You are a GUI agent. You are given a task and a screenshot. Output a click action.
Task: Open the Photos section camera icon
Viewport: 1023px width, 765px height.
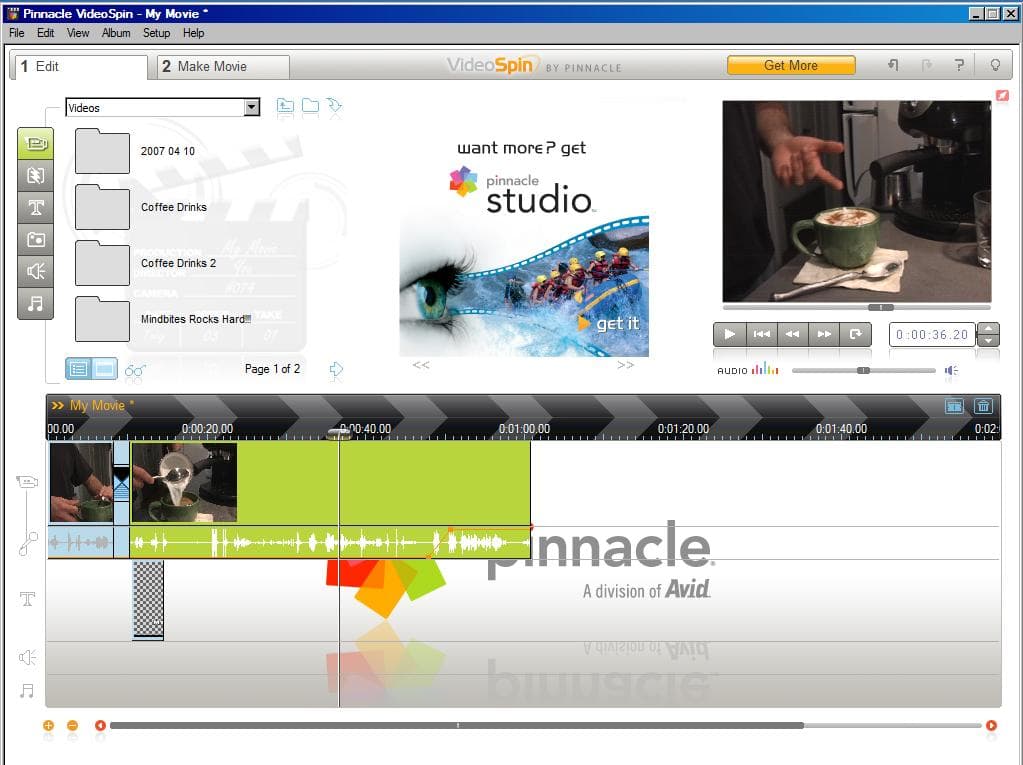(x=35, y=239)
